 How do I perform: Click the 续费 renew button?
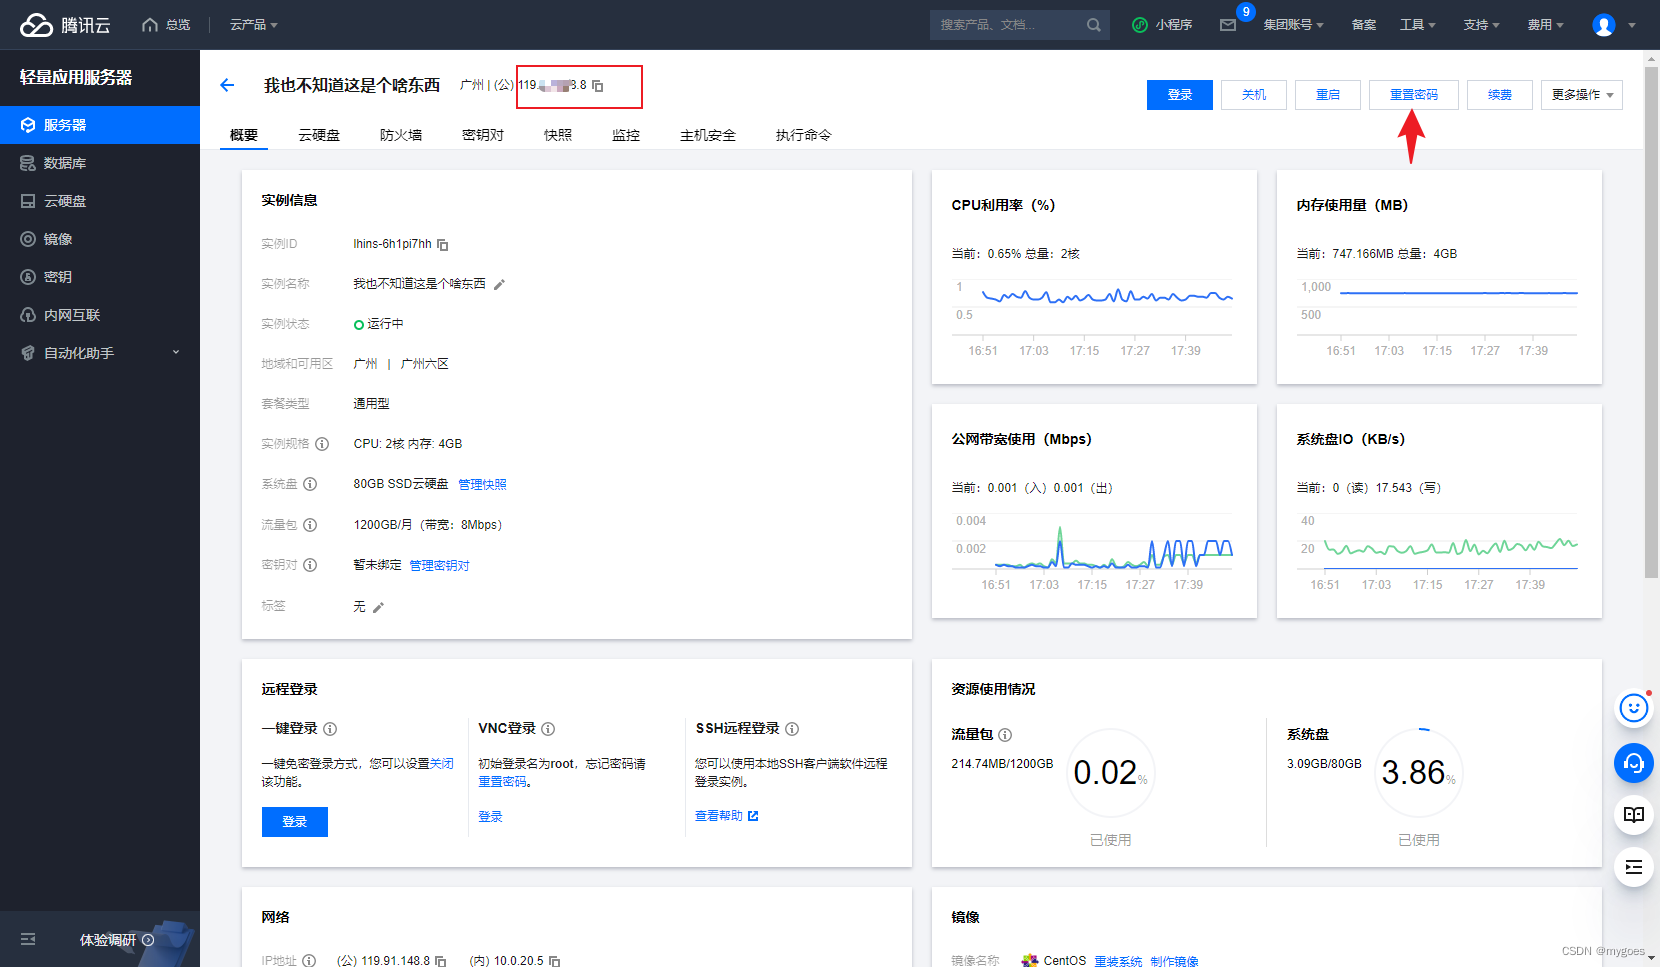tap(1500, 95)
